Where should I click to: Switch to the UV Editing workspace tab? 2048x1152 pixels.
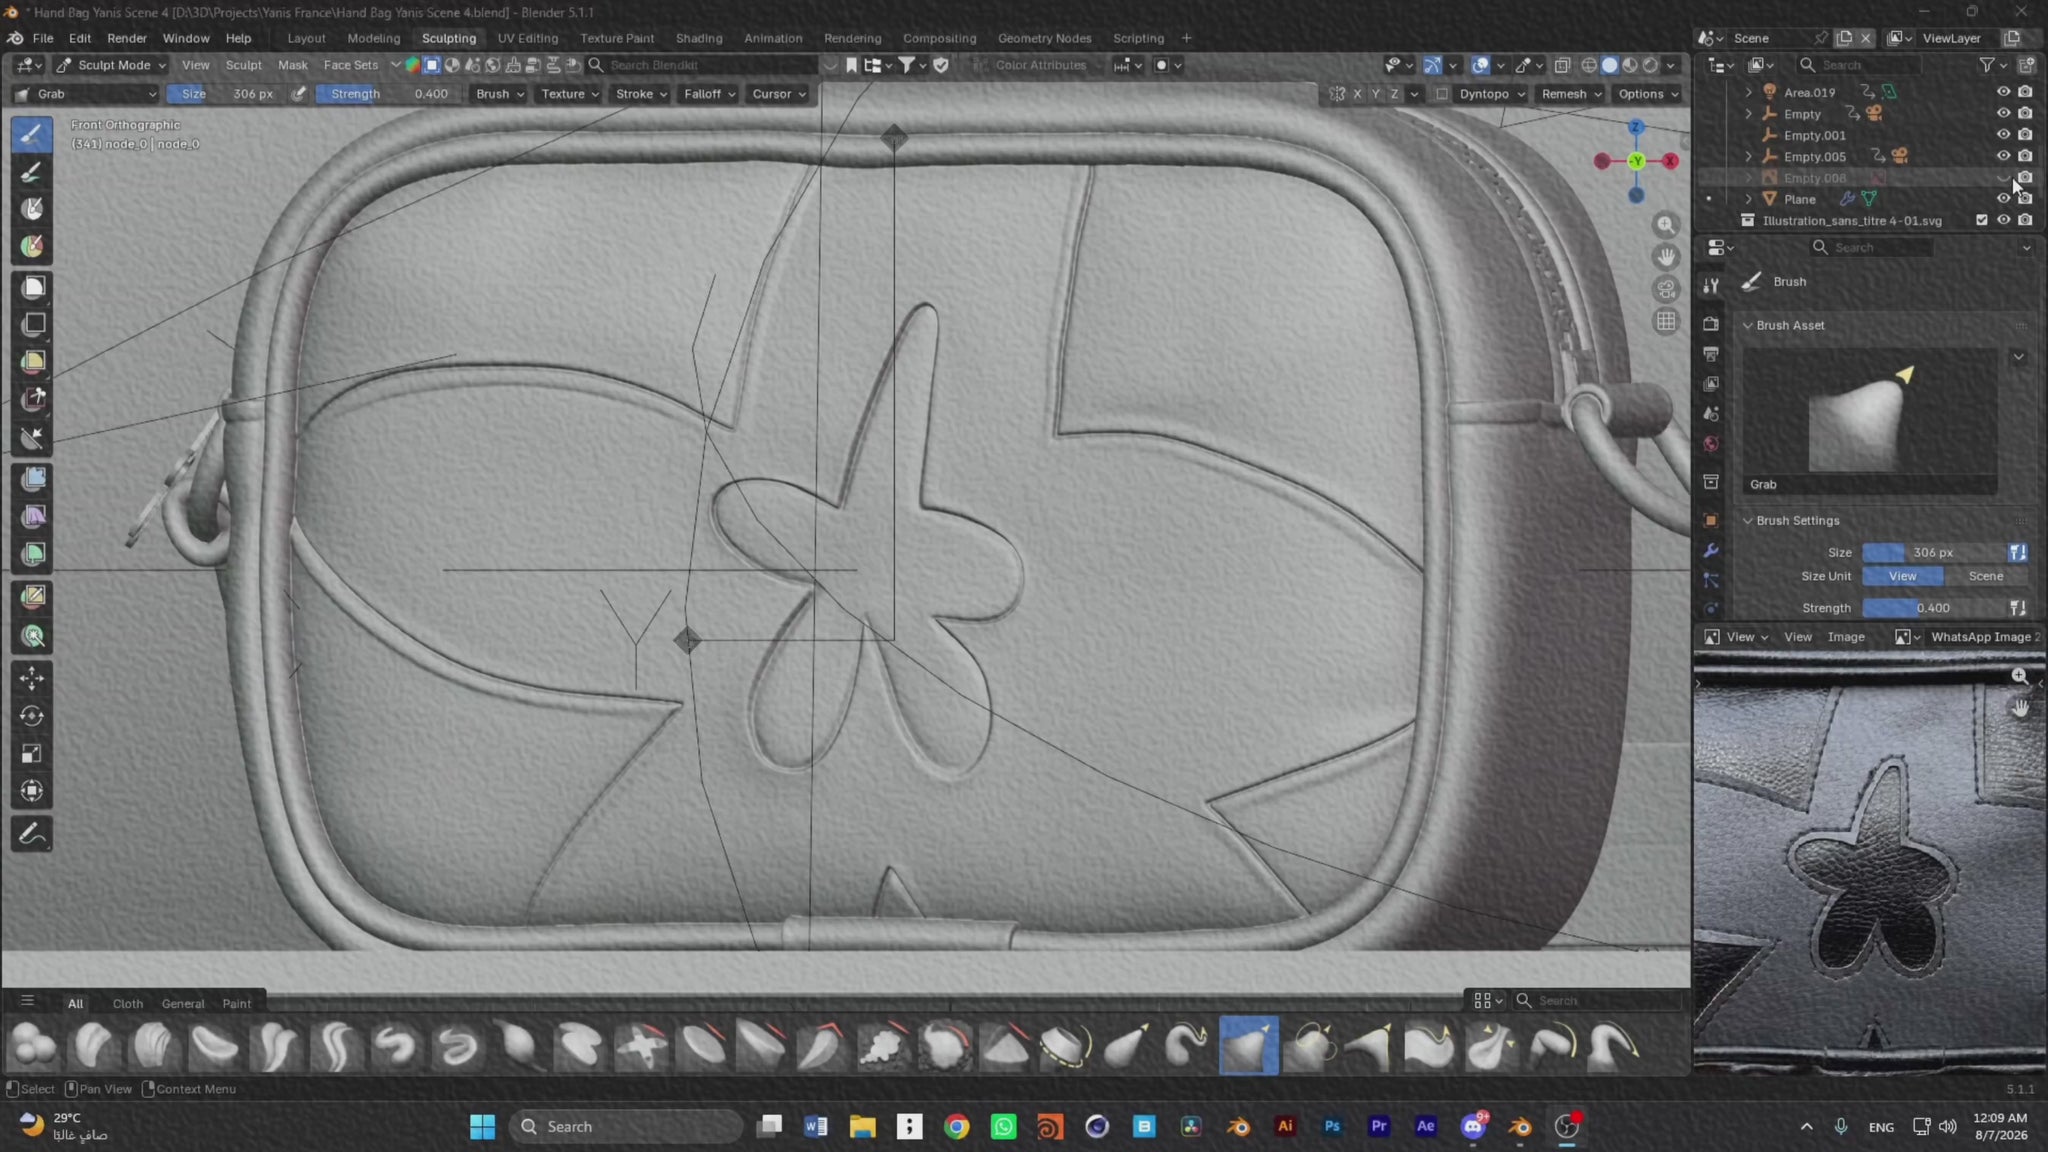pyautogui.click(x=528, y=38)
